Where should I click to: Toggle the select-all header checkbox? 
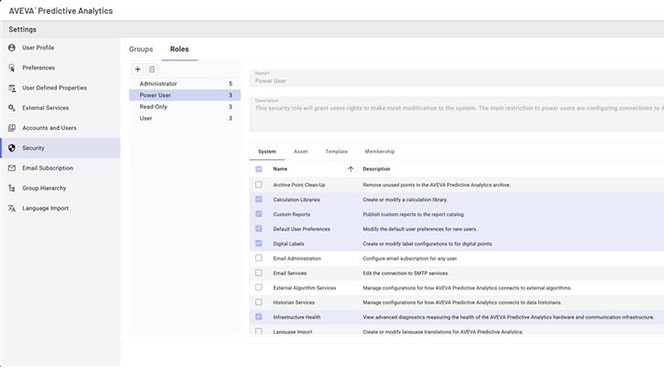coord(259,169)
